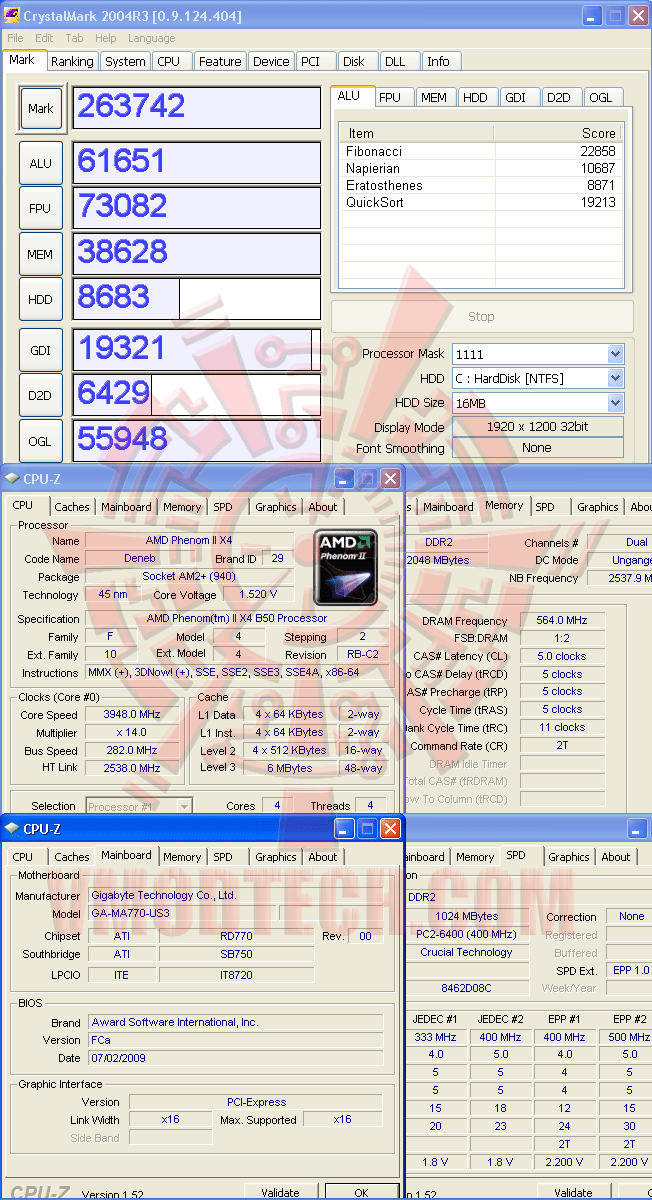The image size is (652, 1200).
Task: Open the Tab menu in CrystalMark
Action: 75,38
